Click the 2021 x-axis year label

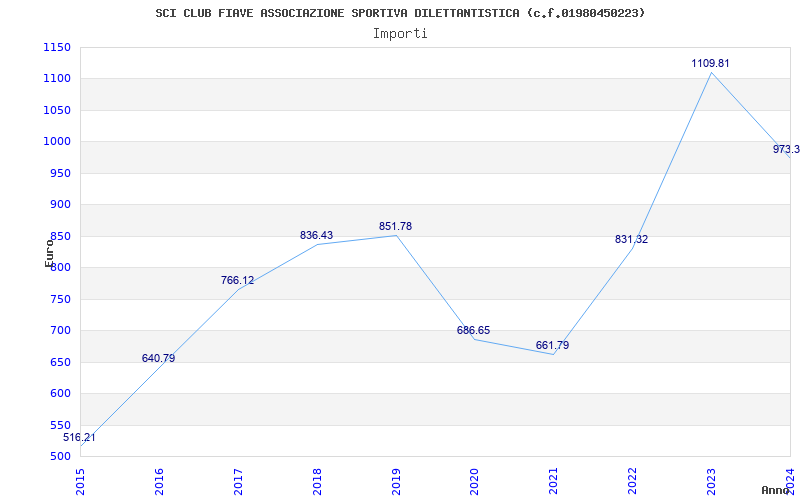point(554,482)
